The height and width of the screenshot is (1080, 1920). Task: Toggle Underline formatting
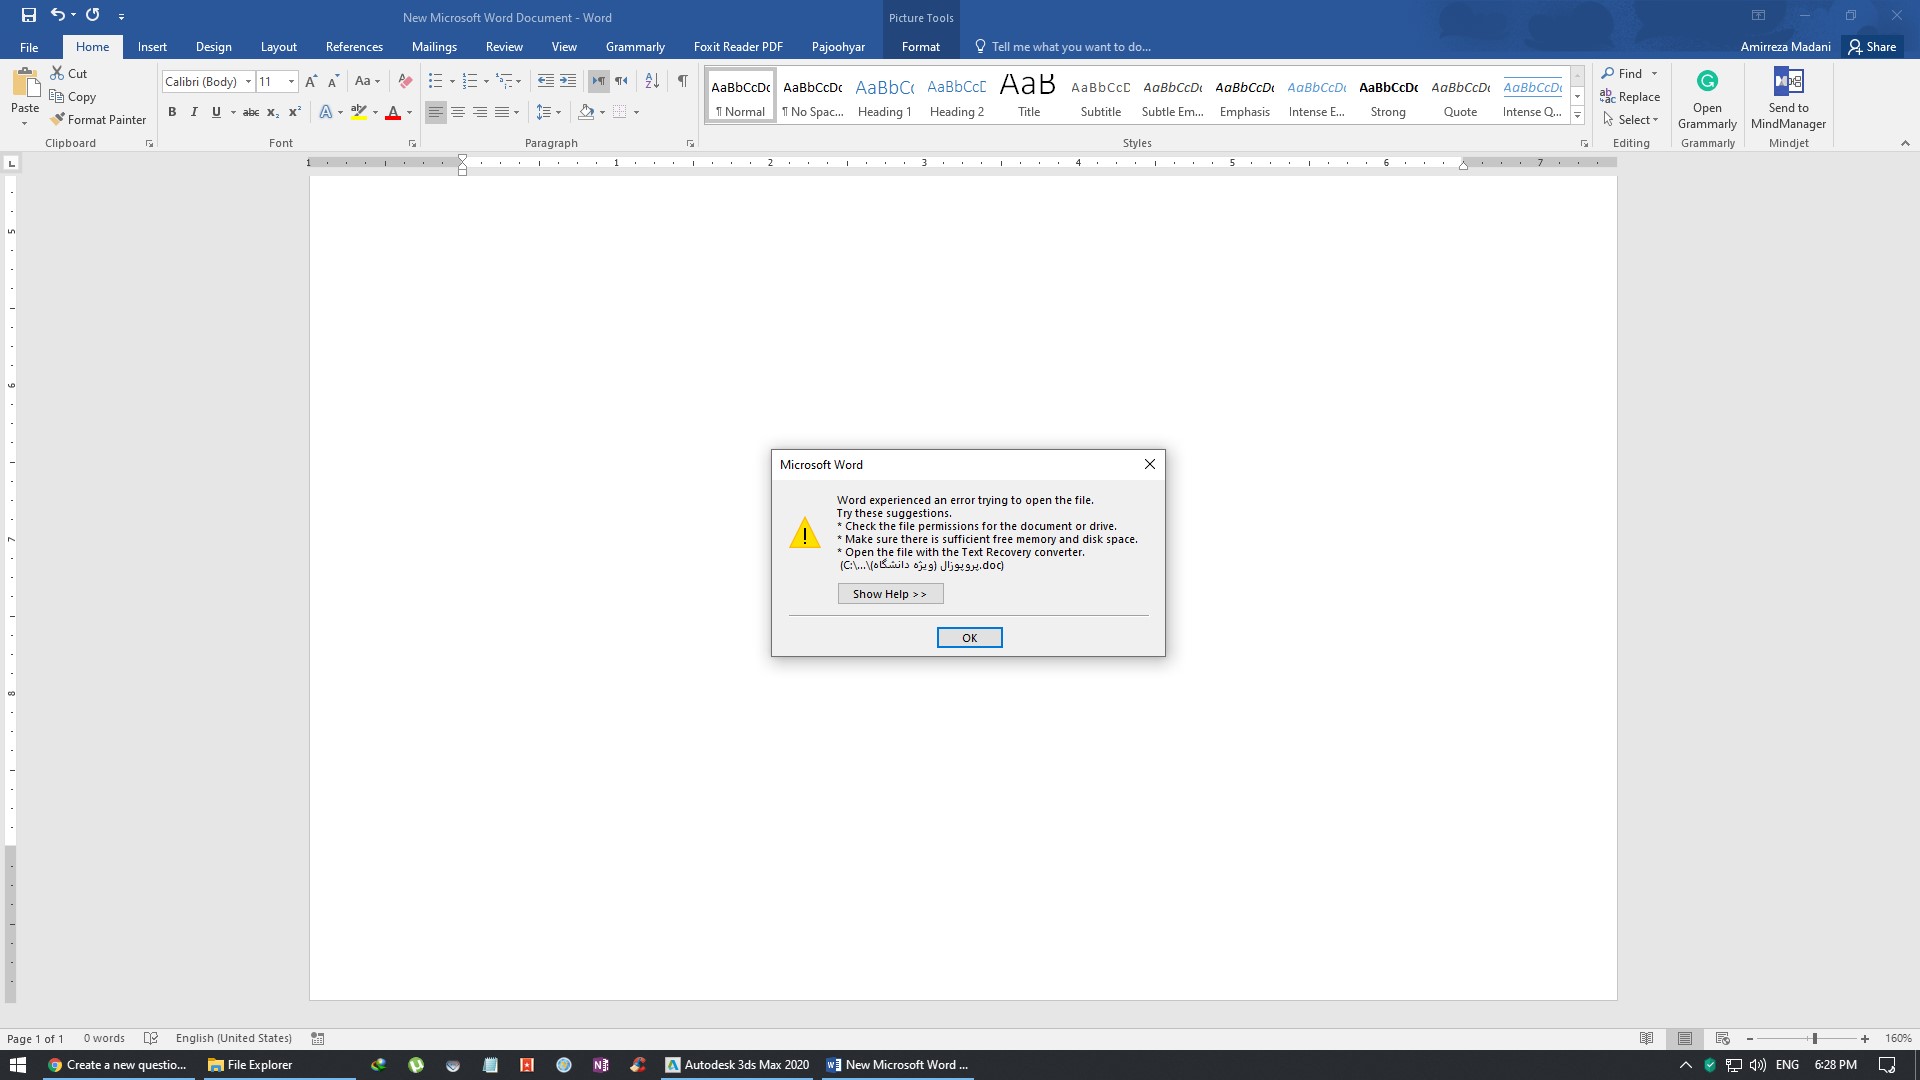[216, 112]
